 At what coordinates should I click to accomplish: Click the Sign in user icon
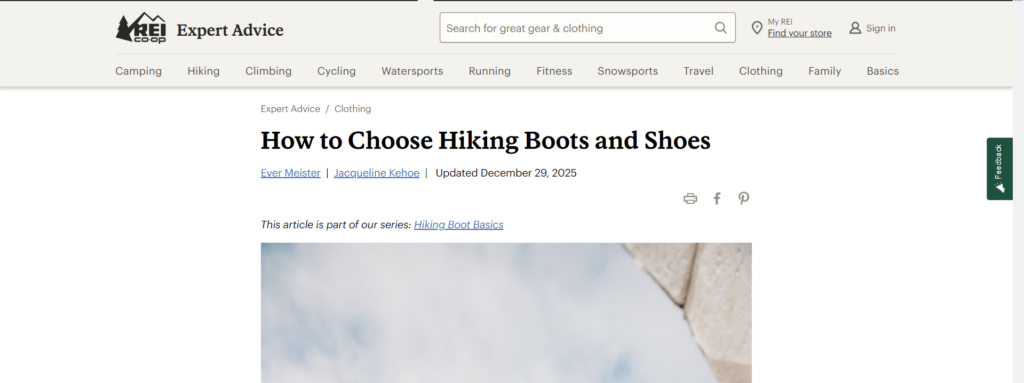pos(855,28)
